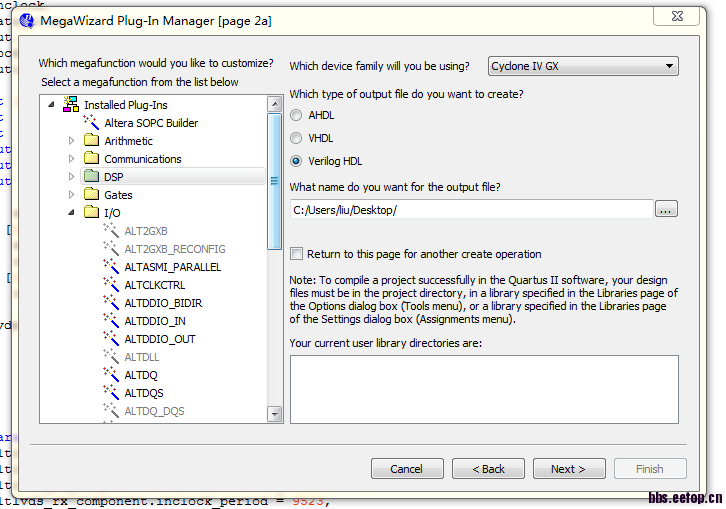Open the device family dropdown

point(583,66)
